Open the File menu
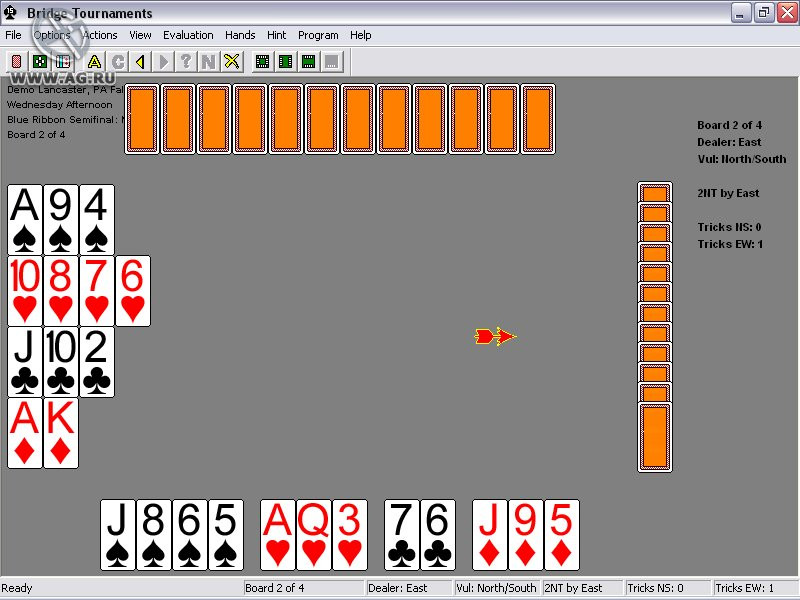 click(x=13, y=35)
